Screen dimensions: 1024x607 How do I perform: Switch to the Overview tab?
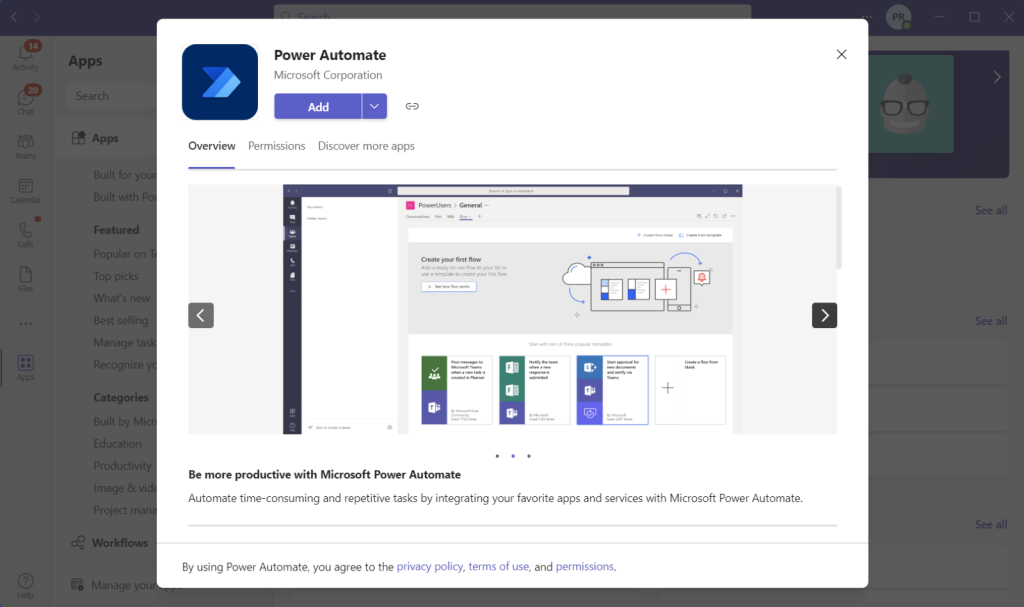click(212, 146)
